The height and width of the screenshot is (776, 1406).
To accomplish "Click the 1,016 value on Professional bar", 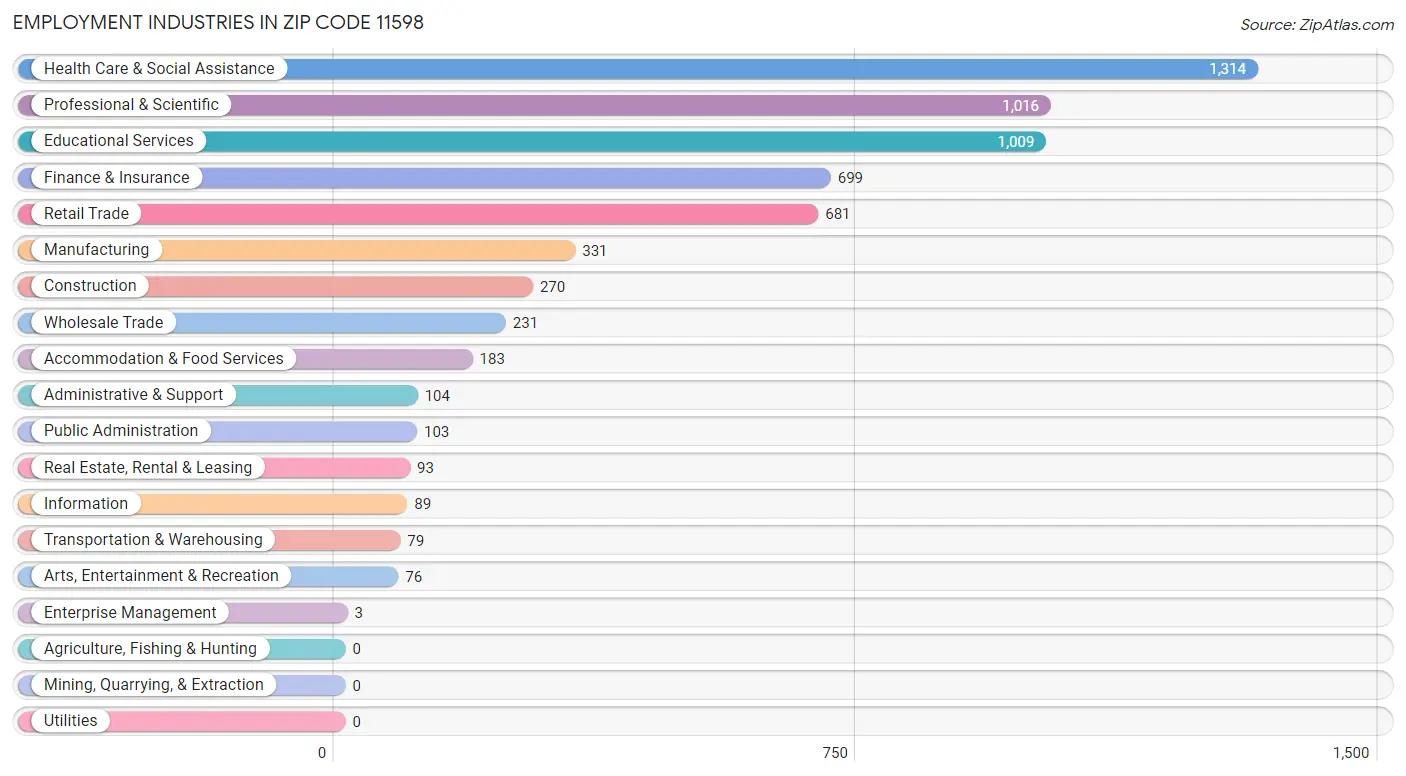I will [x=1020, y=105].
